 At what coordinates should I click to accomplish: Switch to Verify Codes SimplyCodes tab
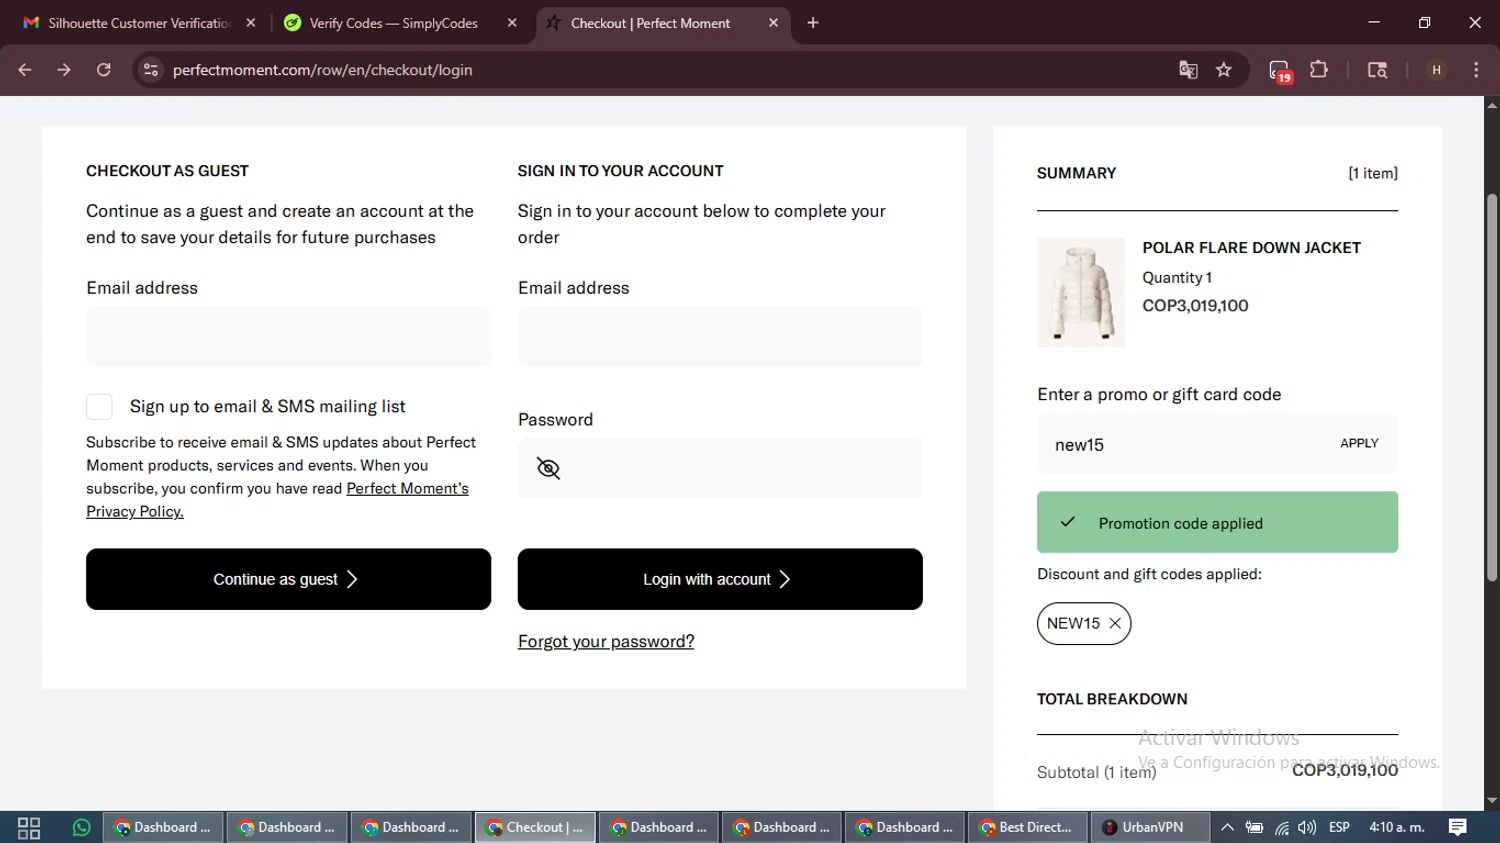coord(400,23)
